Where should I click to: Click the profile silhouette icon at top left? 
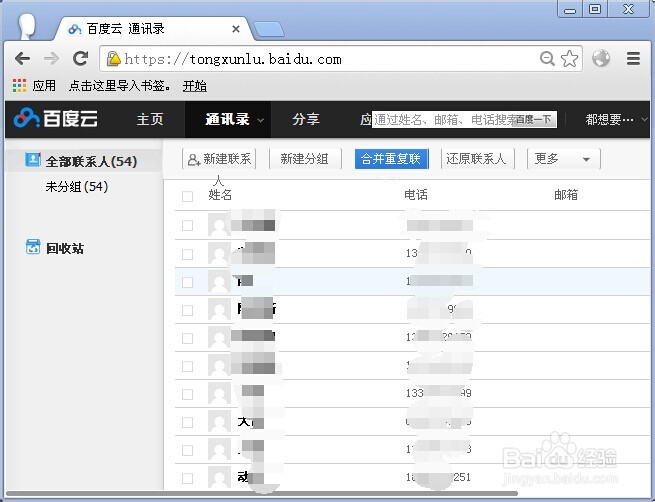pyautogui.click(x=27, y=27)
